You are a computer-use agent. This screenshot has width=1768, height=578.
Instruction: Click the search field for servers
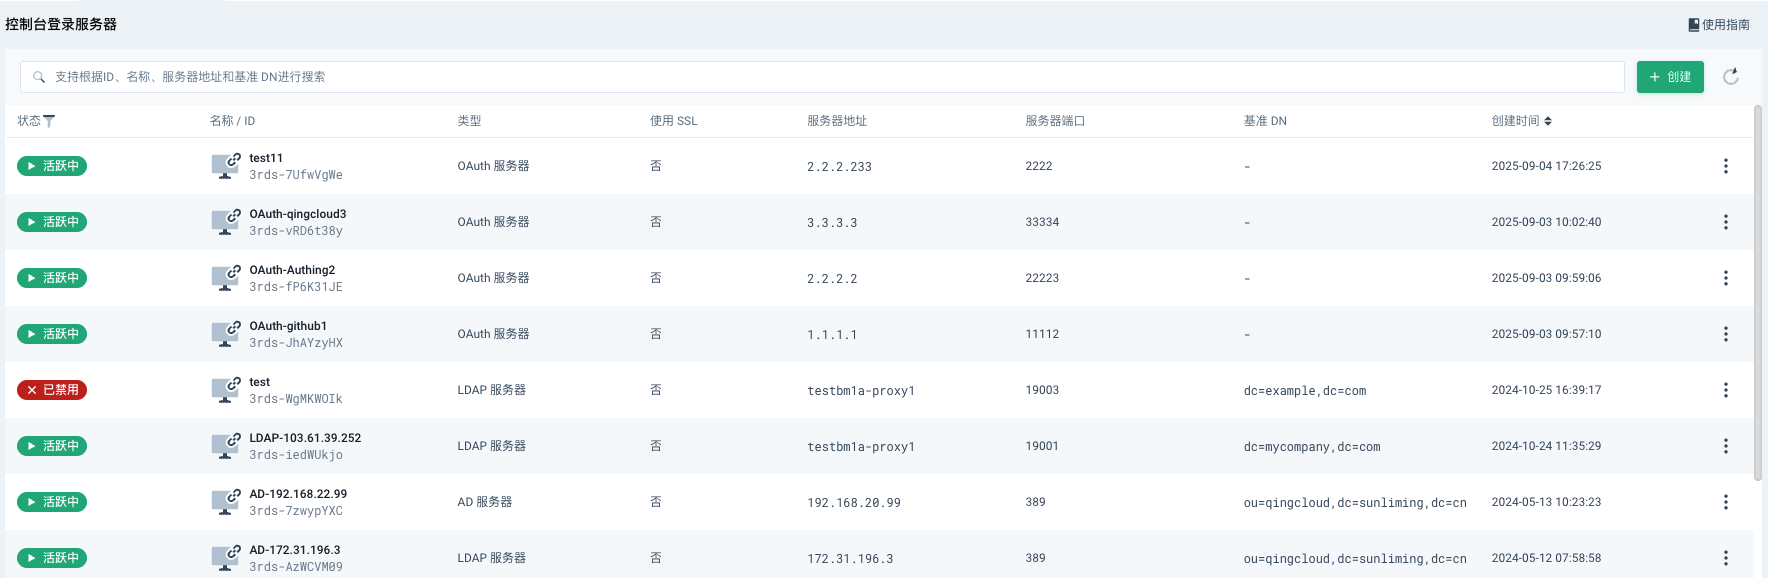click(822, 77)
